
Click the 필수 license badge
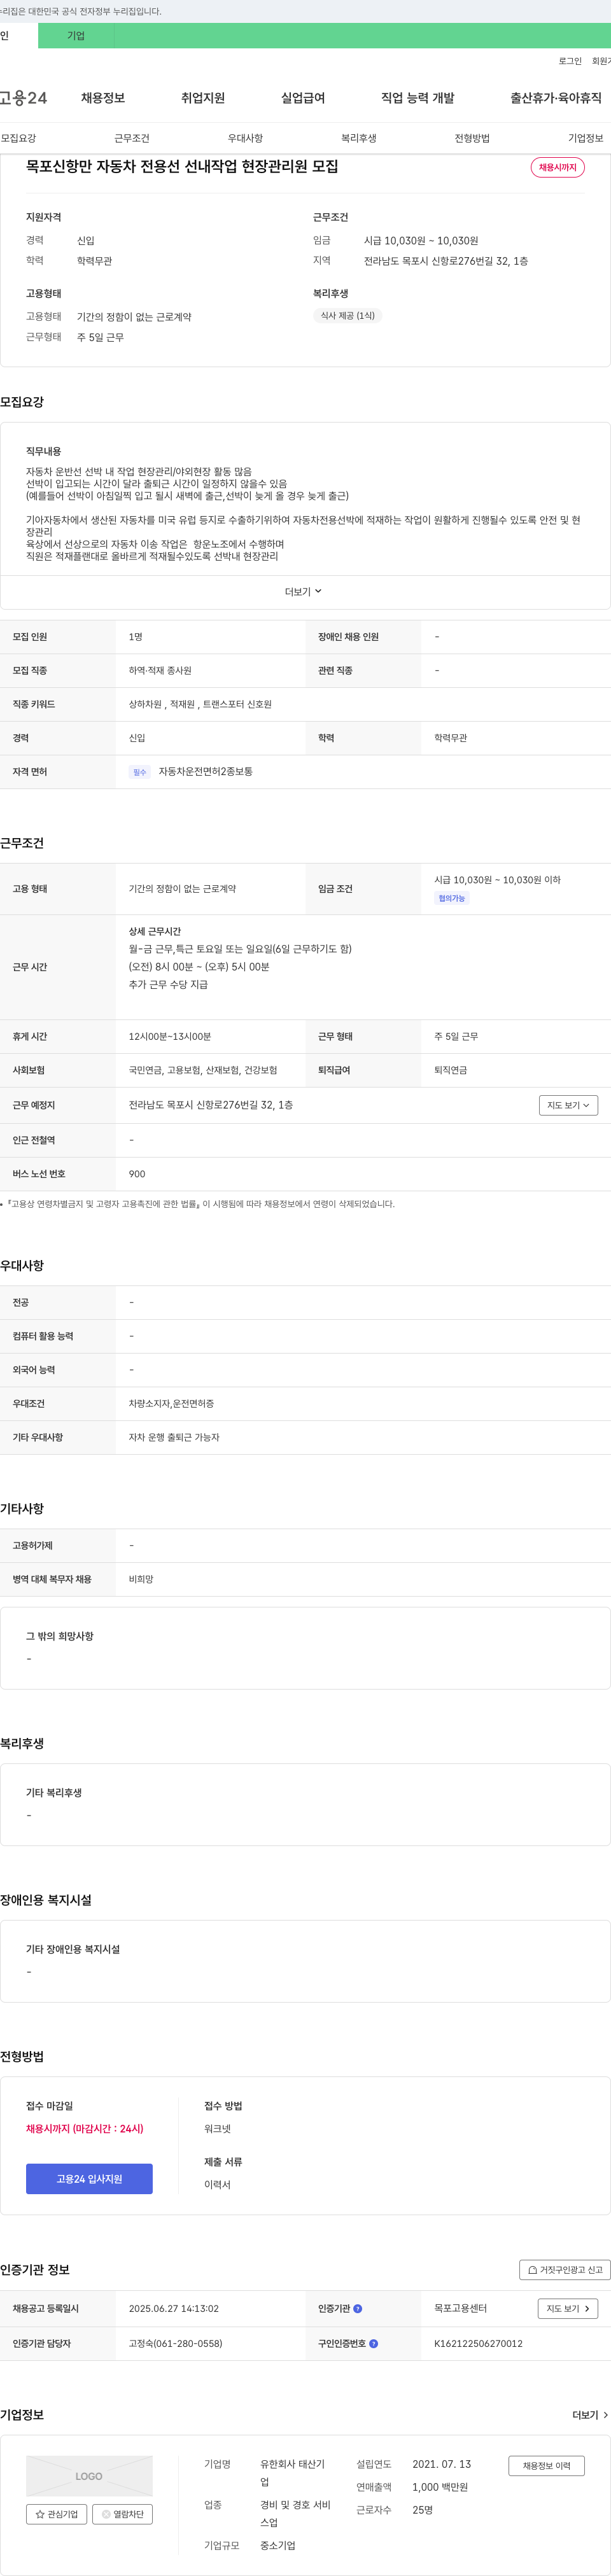(x=140, y=772)
